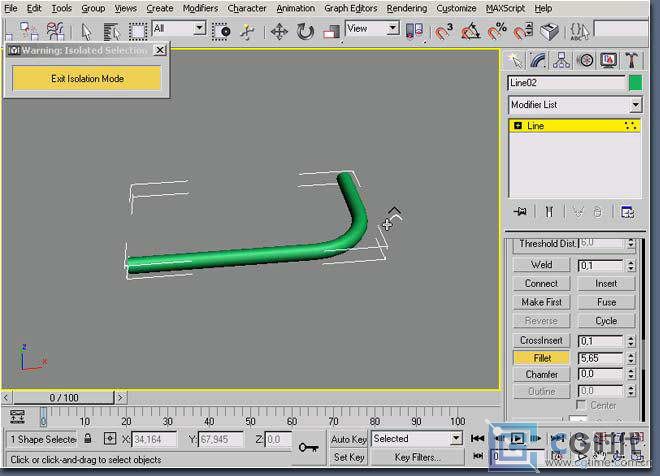Open the Modify command panel tab
This screenshot has height=476, width=660.
coord(538,61)
